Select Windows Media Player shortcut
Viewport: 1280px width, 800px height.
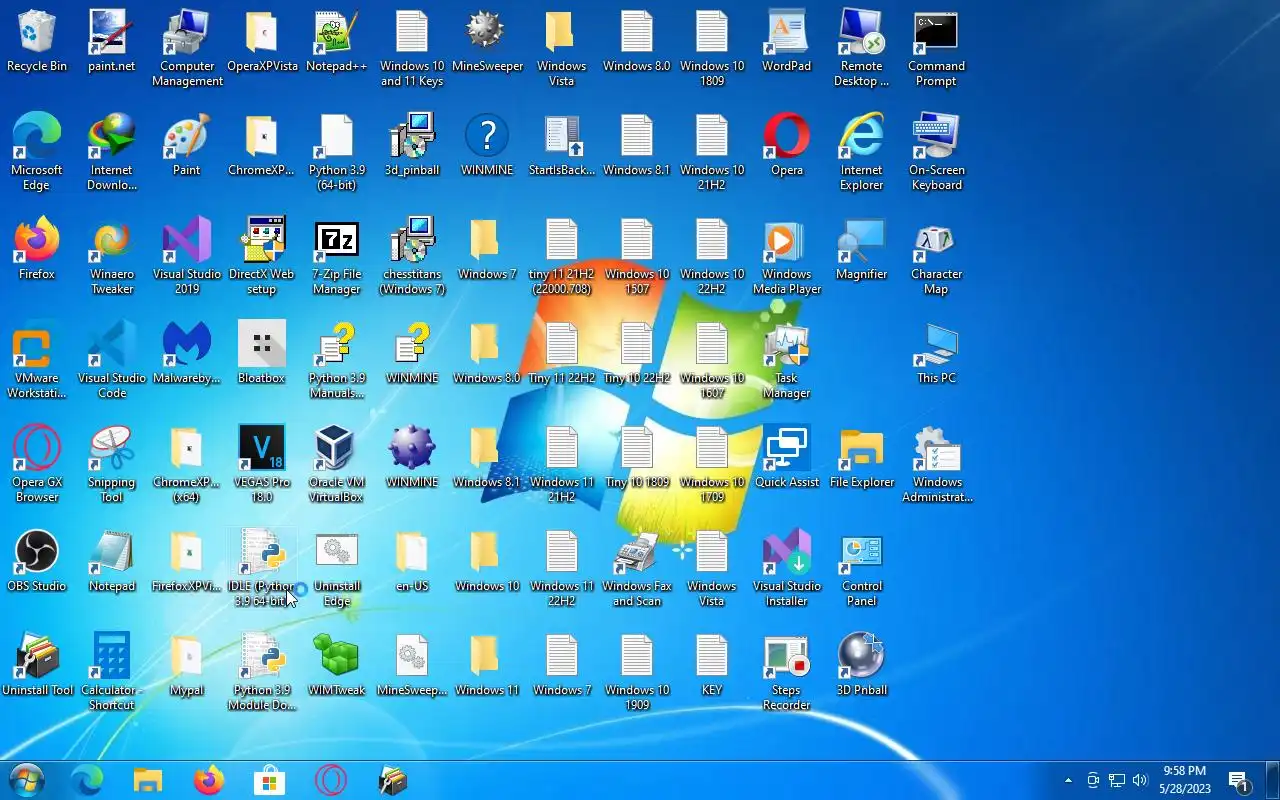787,257
